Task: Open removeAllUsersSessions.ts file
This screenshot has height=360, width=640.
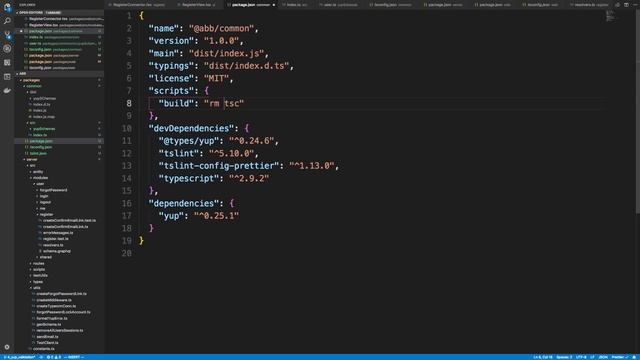Action: point(60,331)
